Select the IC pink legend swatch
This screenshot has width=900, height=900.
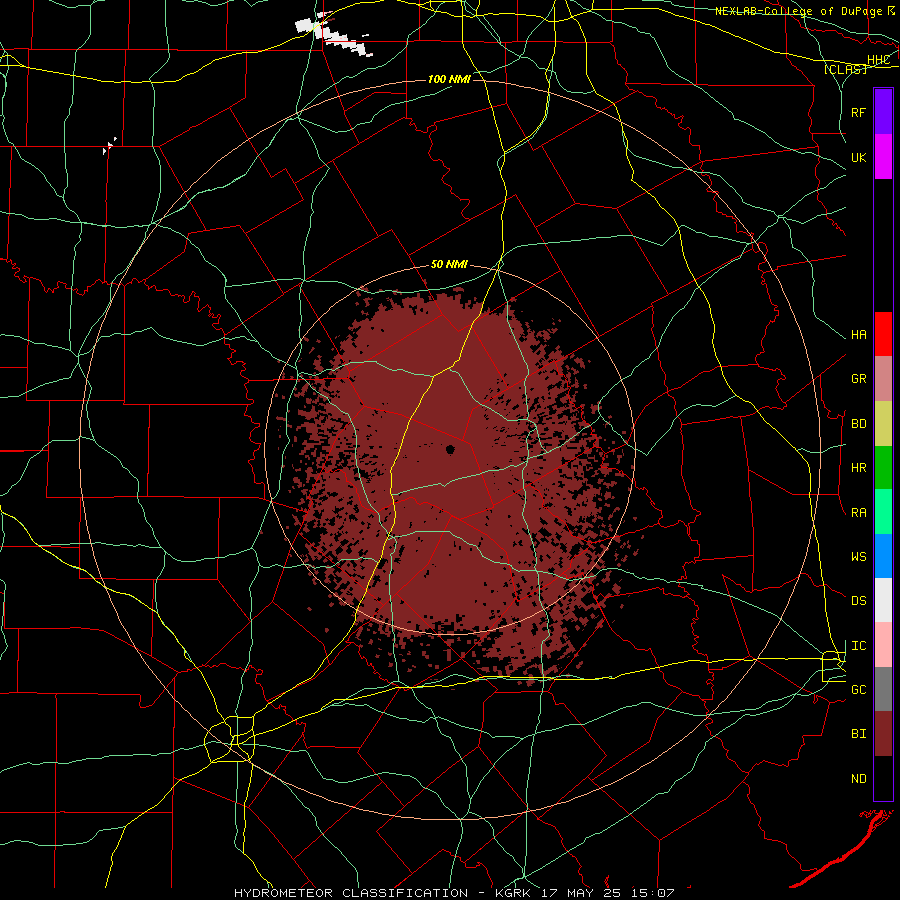pyautogui.click(x=883, y=645)
